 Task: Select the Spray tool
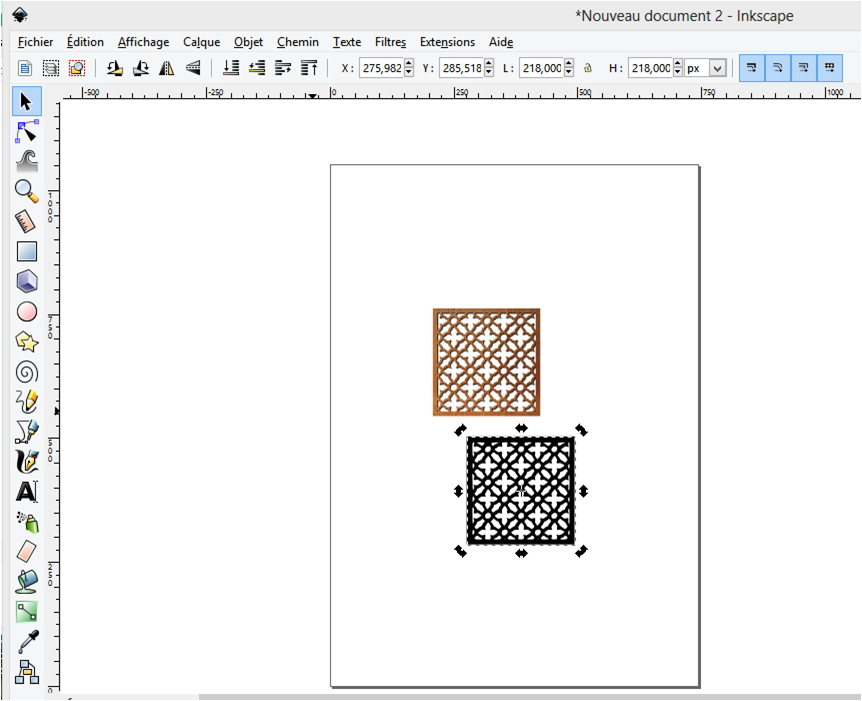click(x=27, y=522)
